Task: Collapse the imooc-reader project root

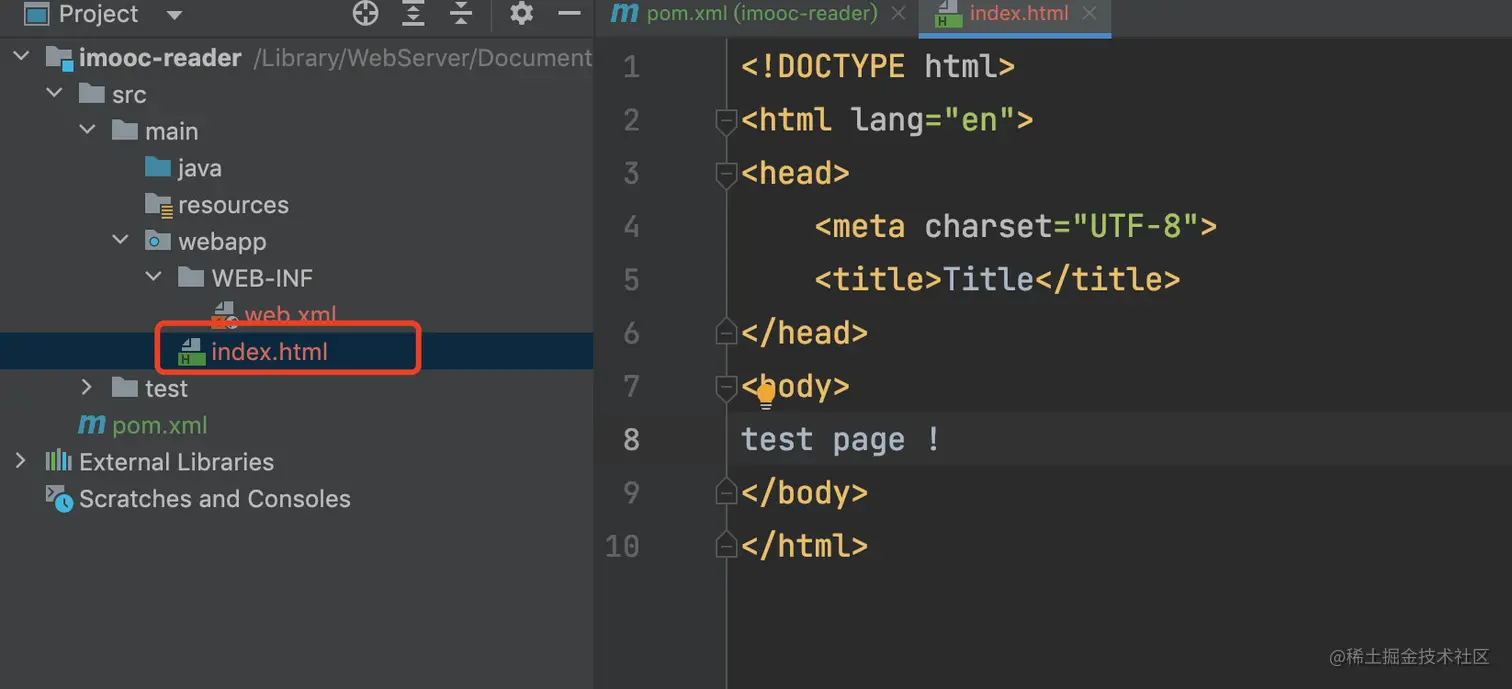Action: [x=21, y=57]
